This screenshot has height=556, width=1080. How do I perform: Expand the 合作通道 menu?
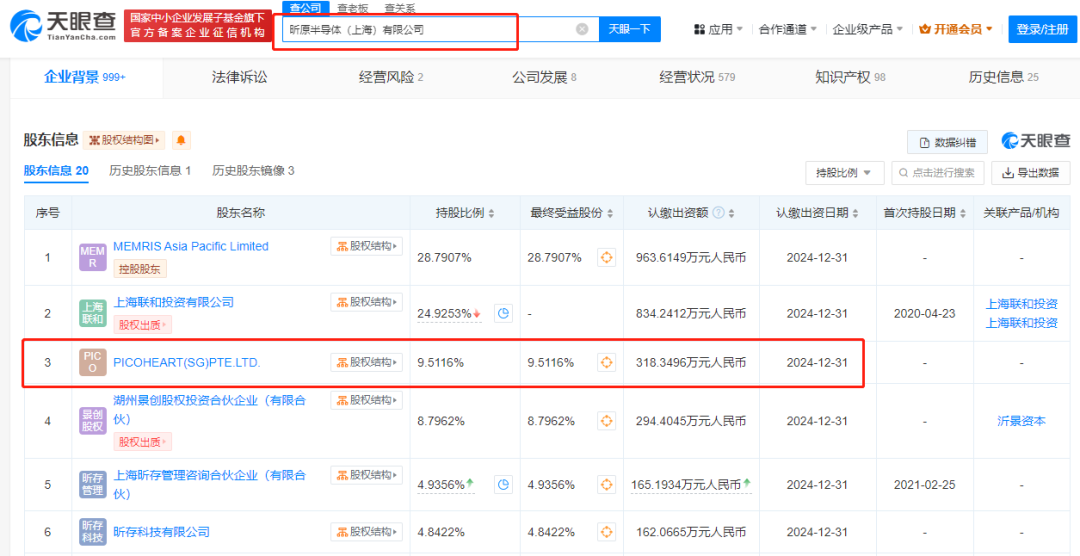(787, 30)
